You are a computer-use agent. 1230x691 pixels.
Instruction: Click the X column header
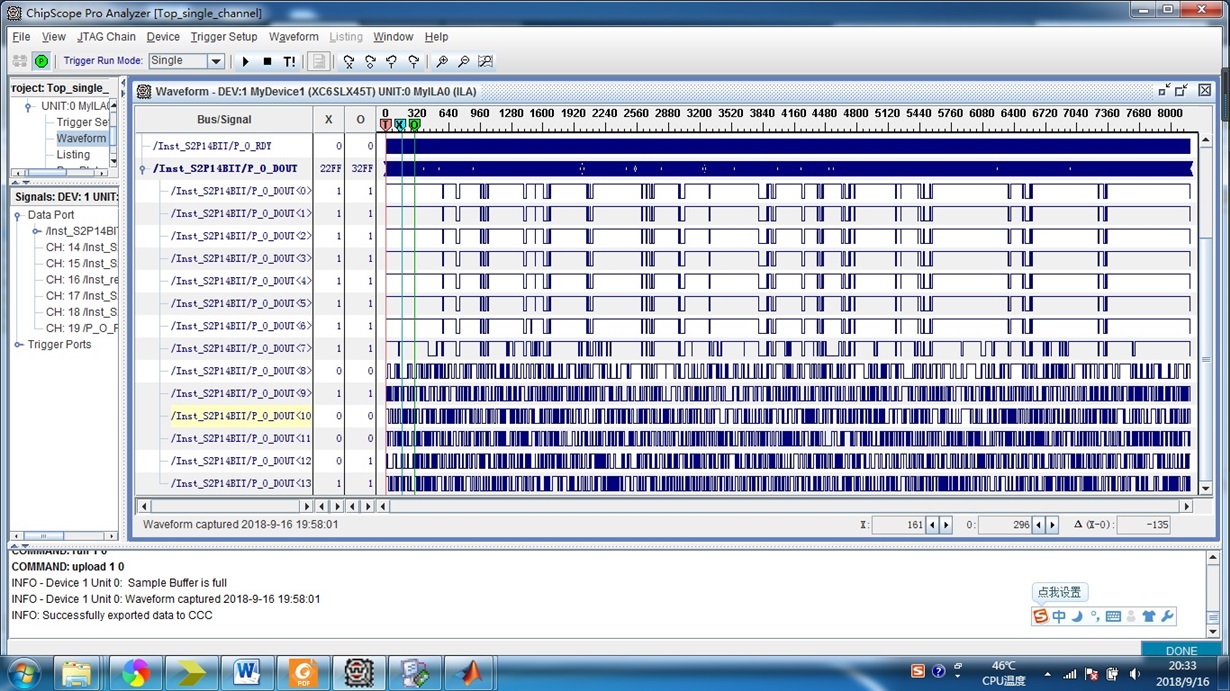(328, 119)
